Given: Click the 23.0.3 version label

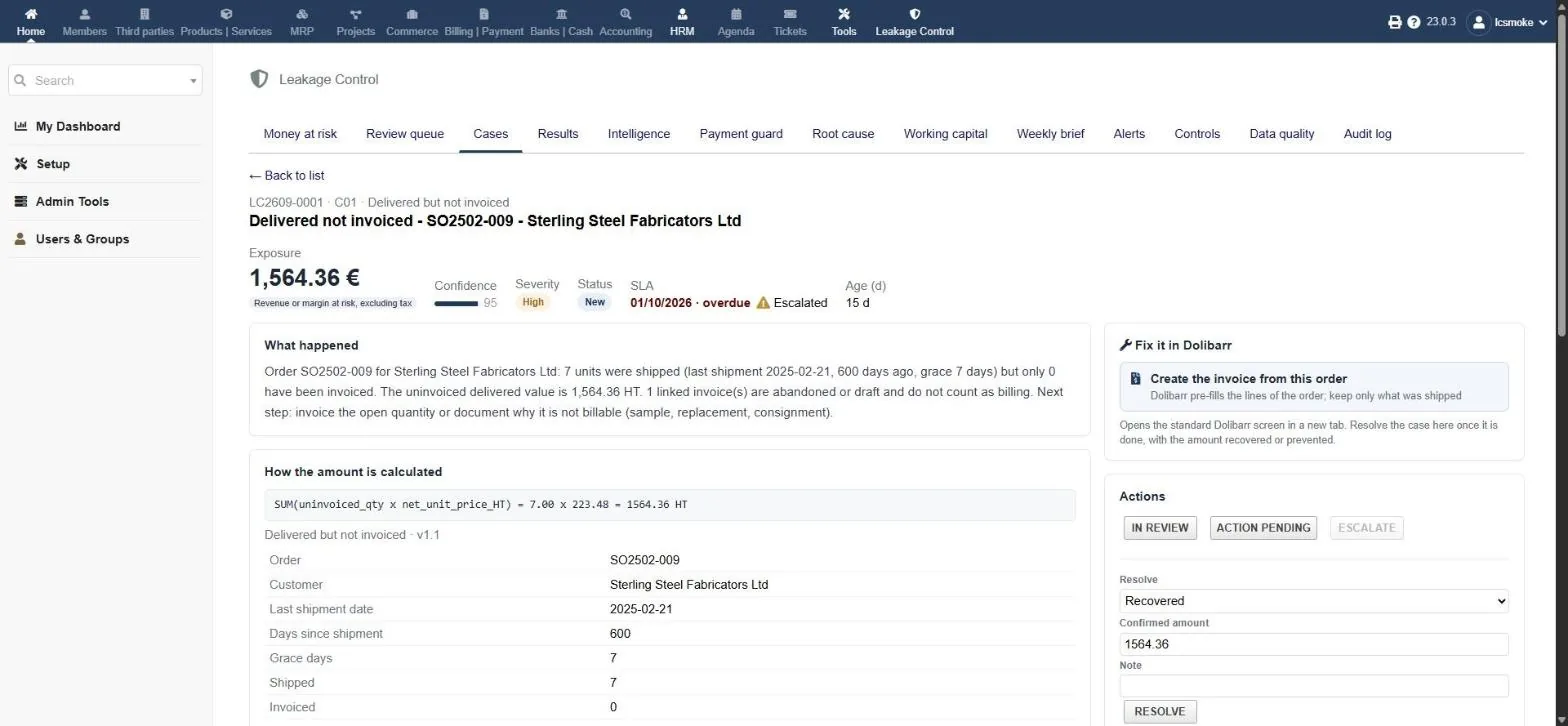Looking at the screenshot, I should pos(1441,22).
